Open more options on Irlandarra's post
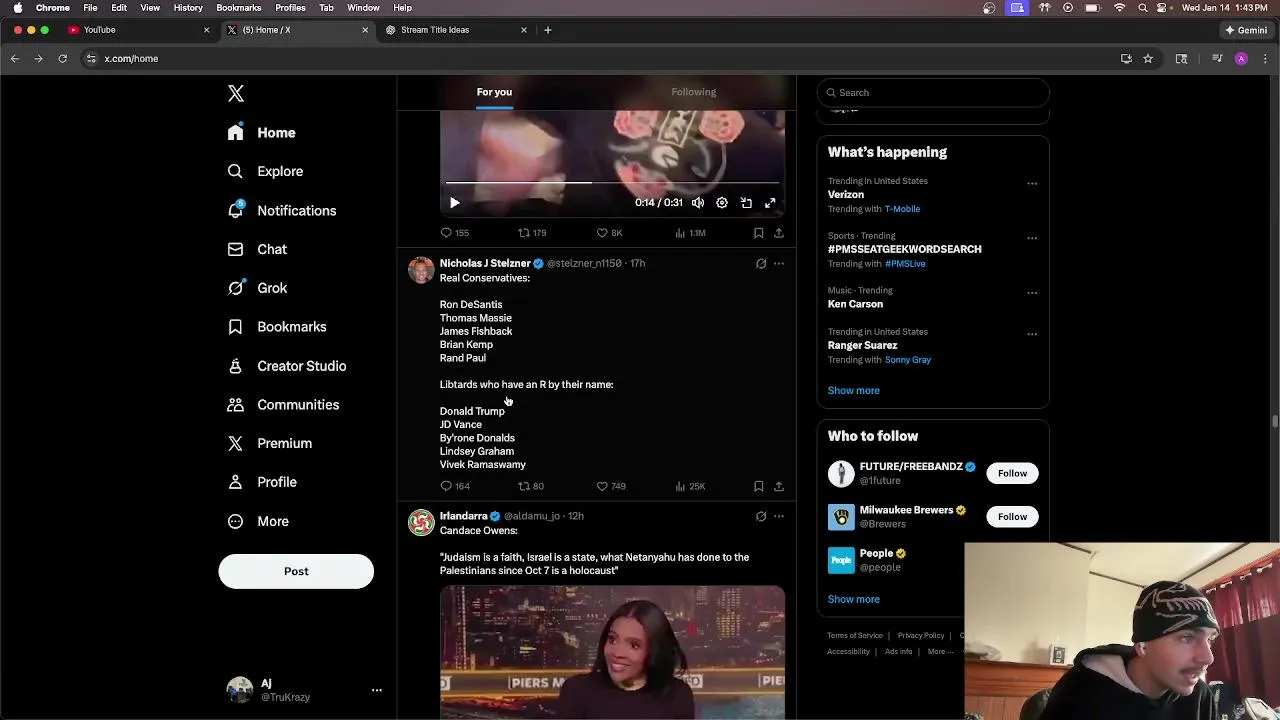Image resolution: width=1280 pixels, height=720 pixels. point(779,517)
